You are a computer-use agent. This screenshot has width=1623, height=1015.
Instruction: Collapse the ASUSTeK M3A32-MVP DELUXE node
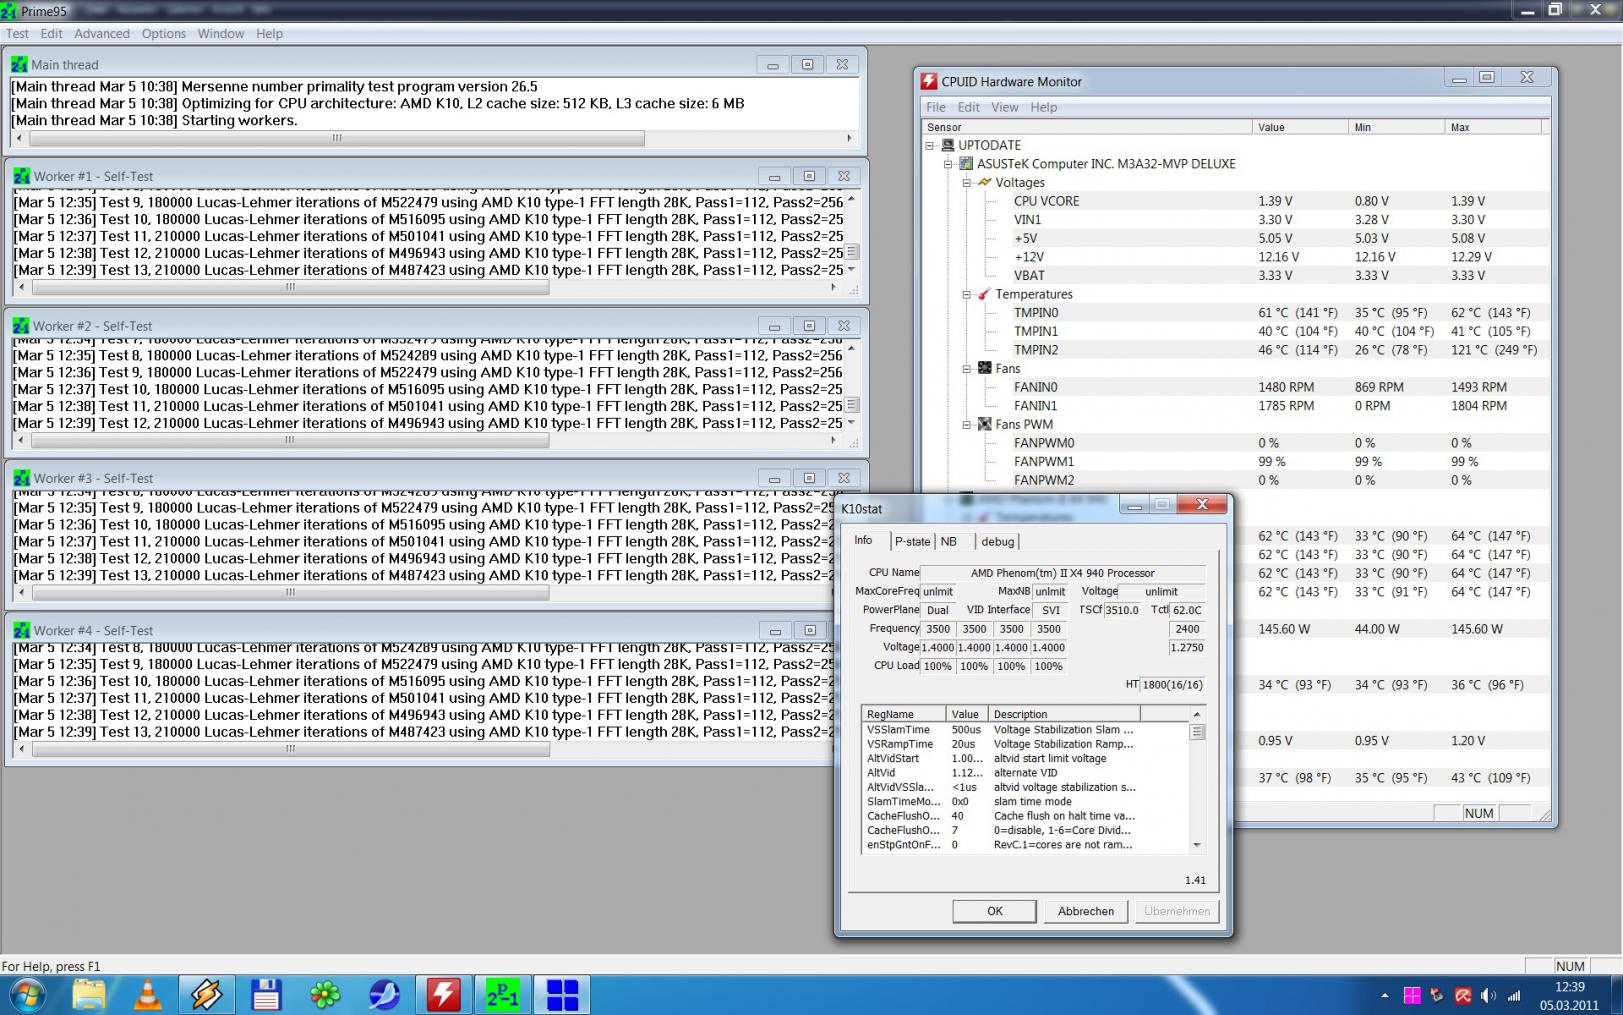coord(948,163)
